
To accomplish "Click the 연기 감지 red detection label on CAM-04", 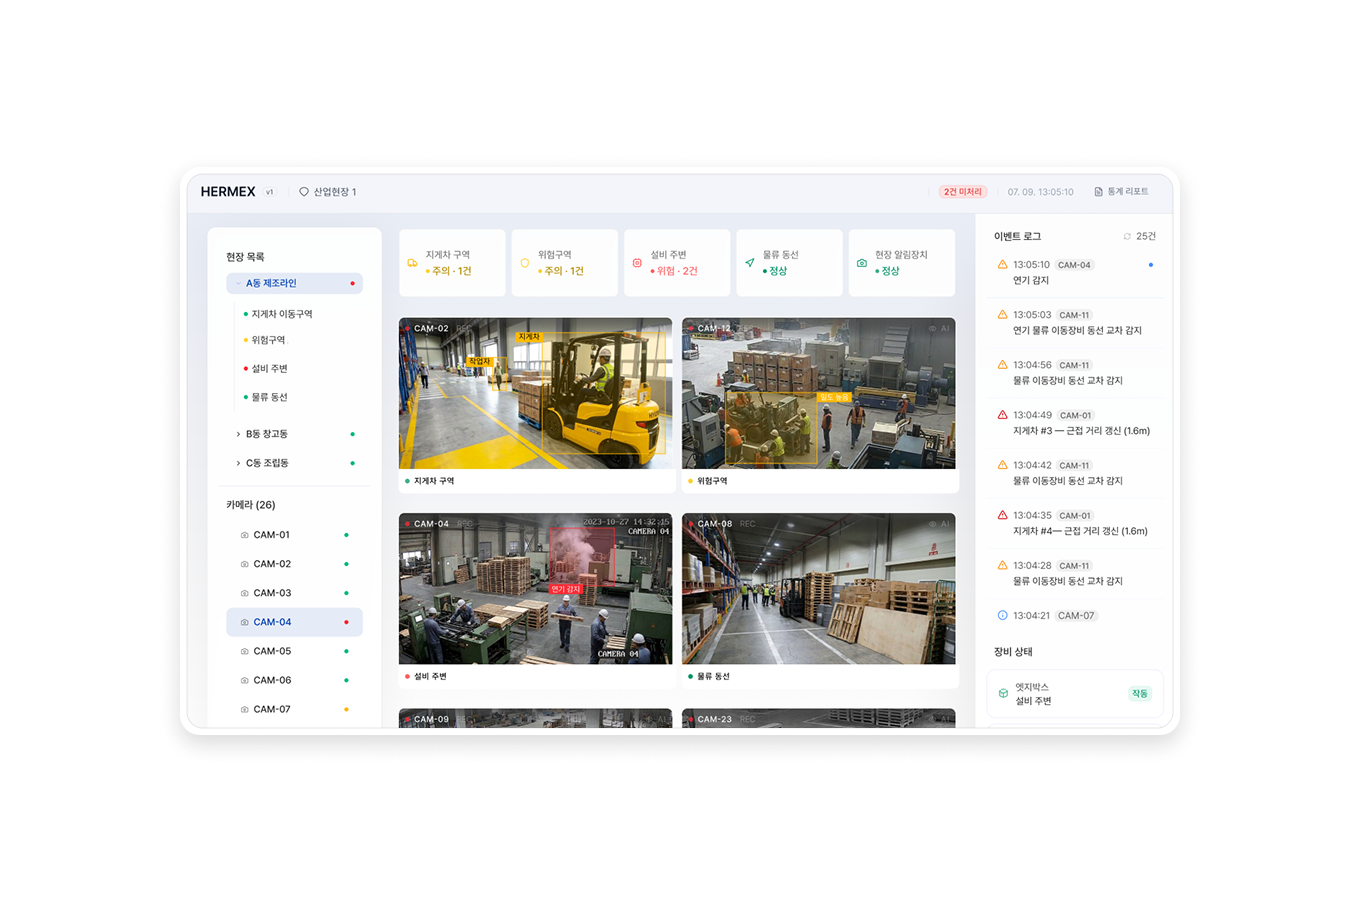I will (566, 589).
